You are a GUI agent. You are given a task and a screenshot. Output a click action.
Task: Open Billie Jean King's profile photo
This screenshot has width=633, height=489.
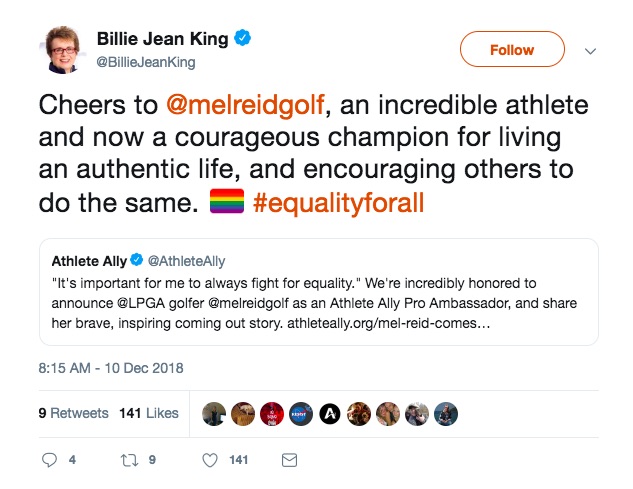point(63,49)
